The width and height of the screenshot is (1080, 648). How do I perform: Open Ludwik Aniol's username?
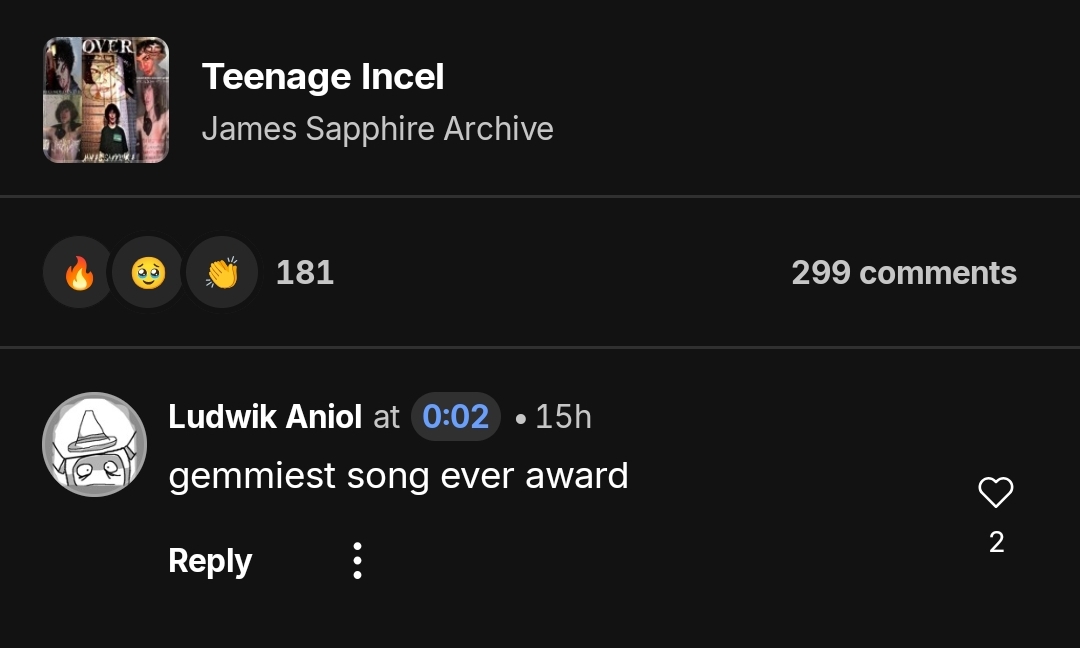[265, 416]
